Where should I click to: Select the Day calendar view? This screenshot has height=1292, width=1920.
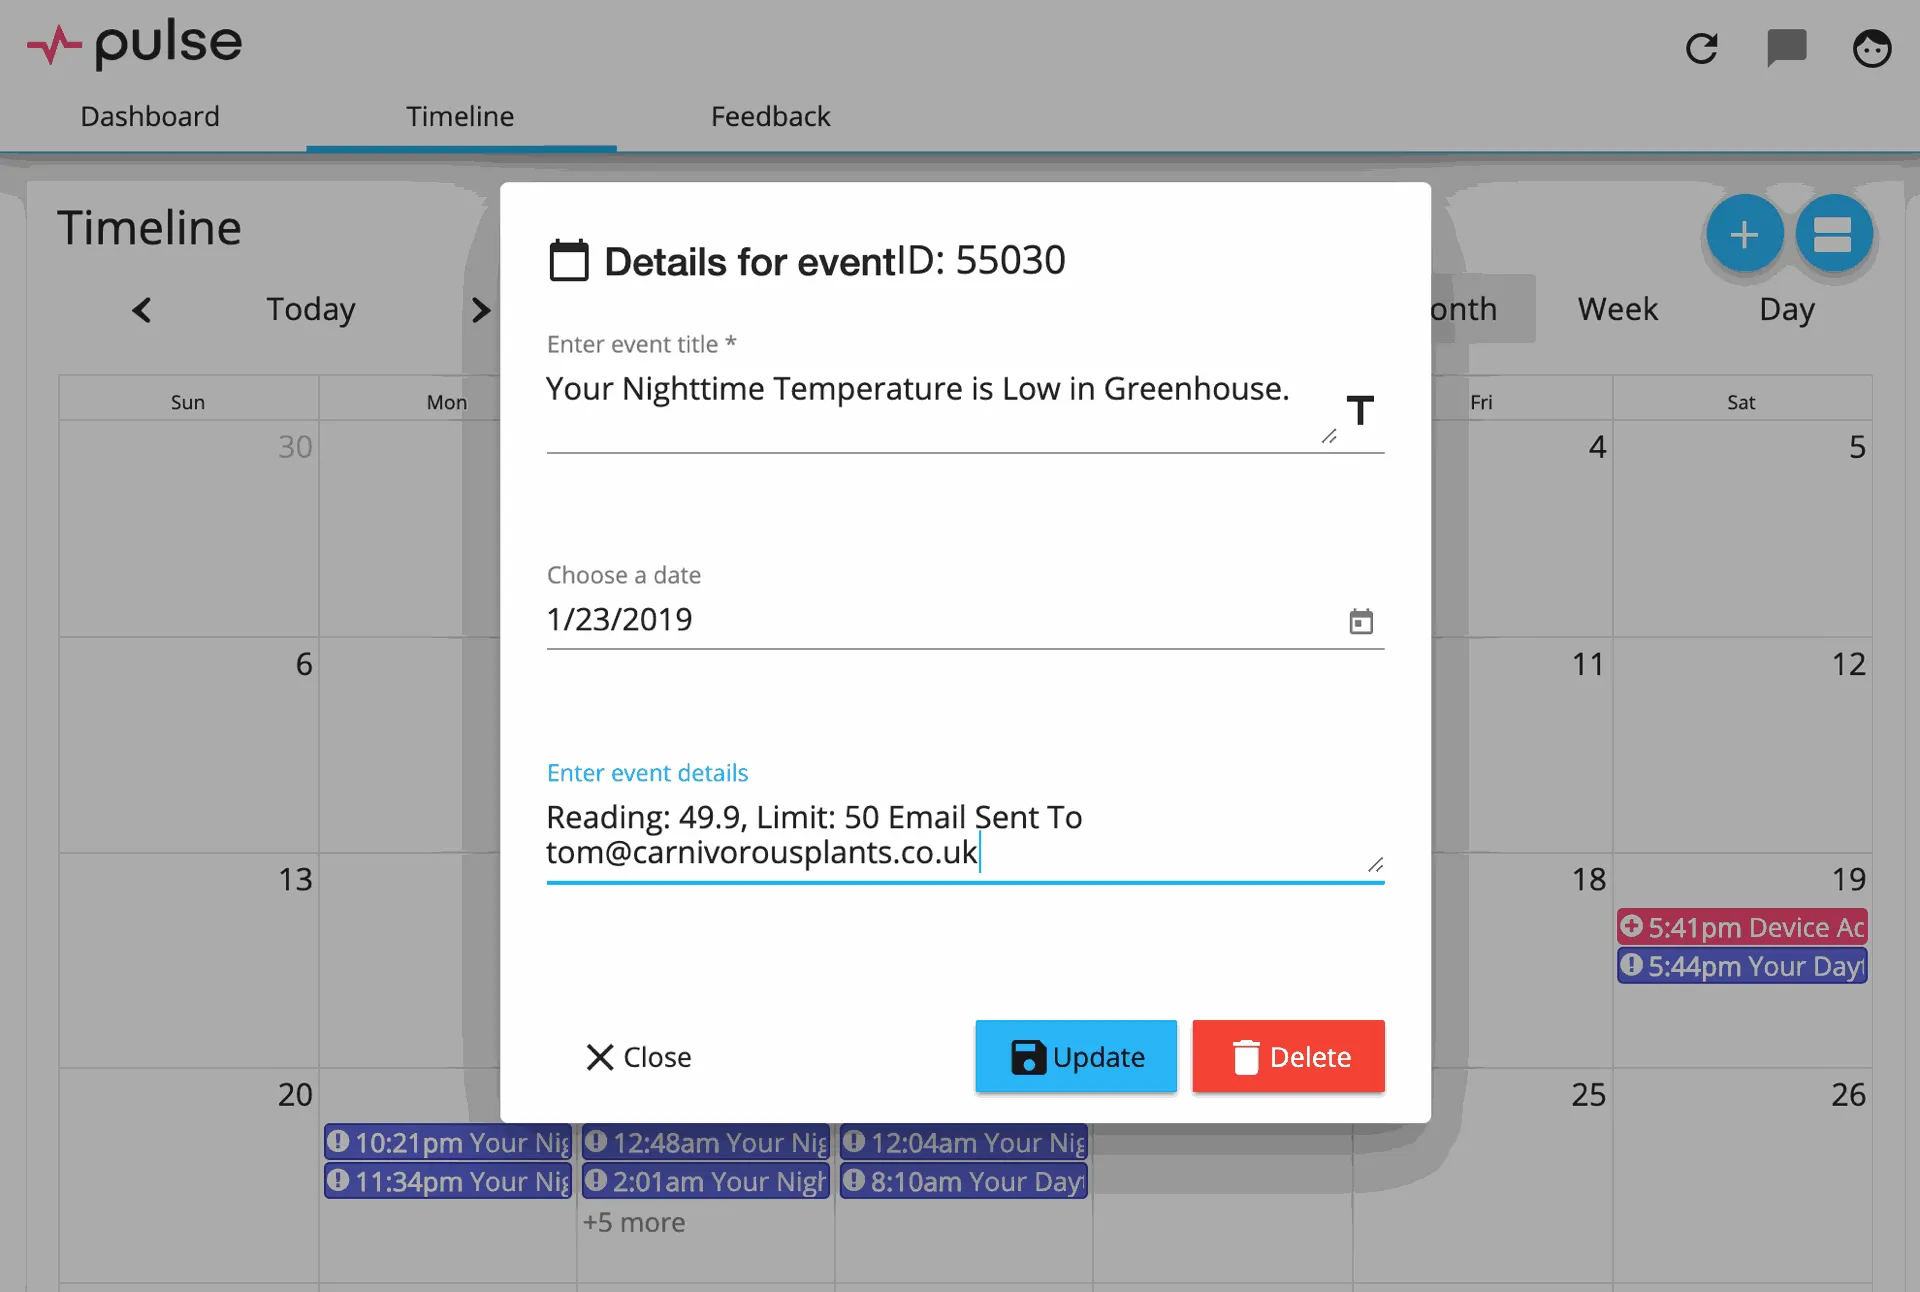1786,309
